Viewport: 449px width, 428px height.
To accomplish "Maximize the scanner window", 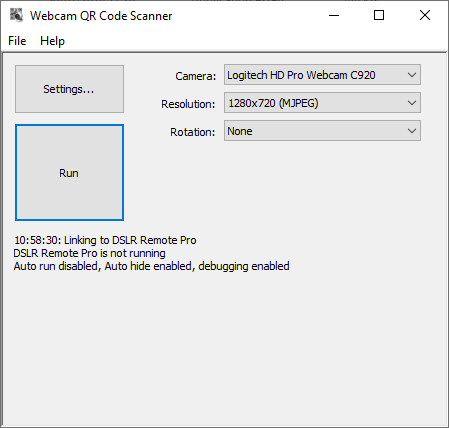I will click(379, 15).
